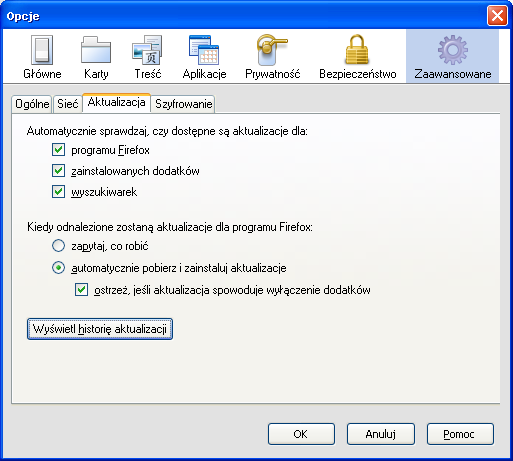Switch to the Sieć tab
The width and height of the screenshot is (513, 461).
tap(67, 104)
